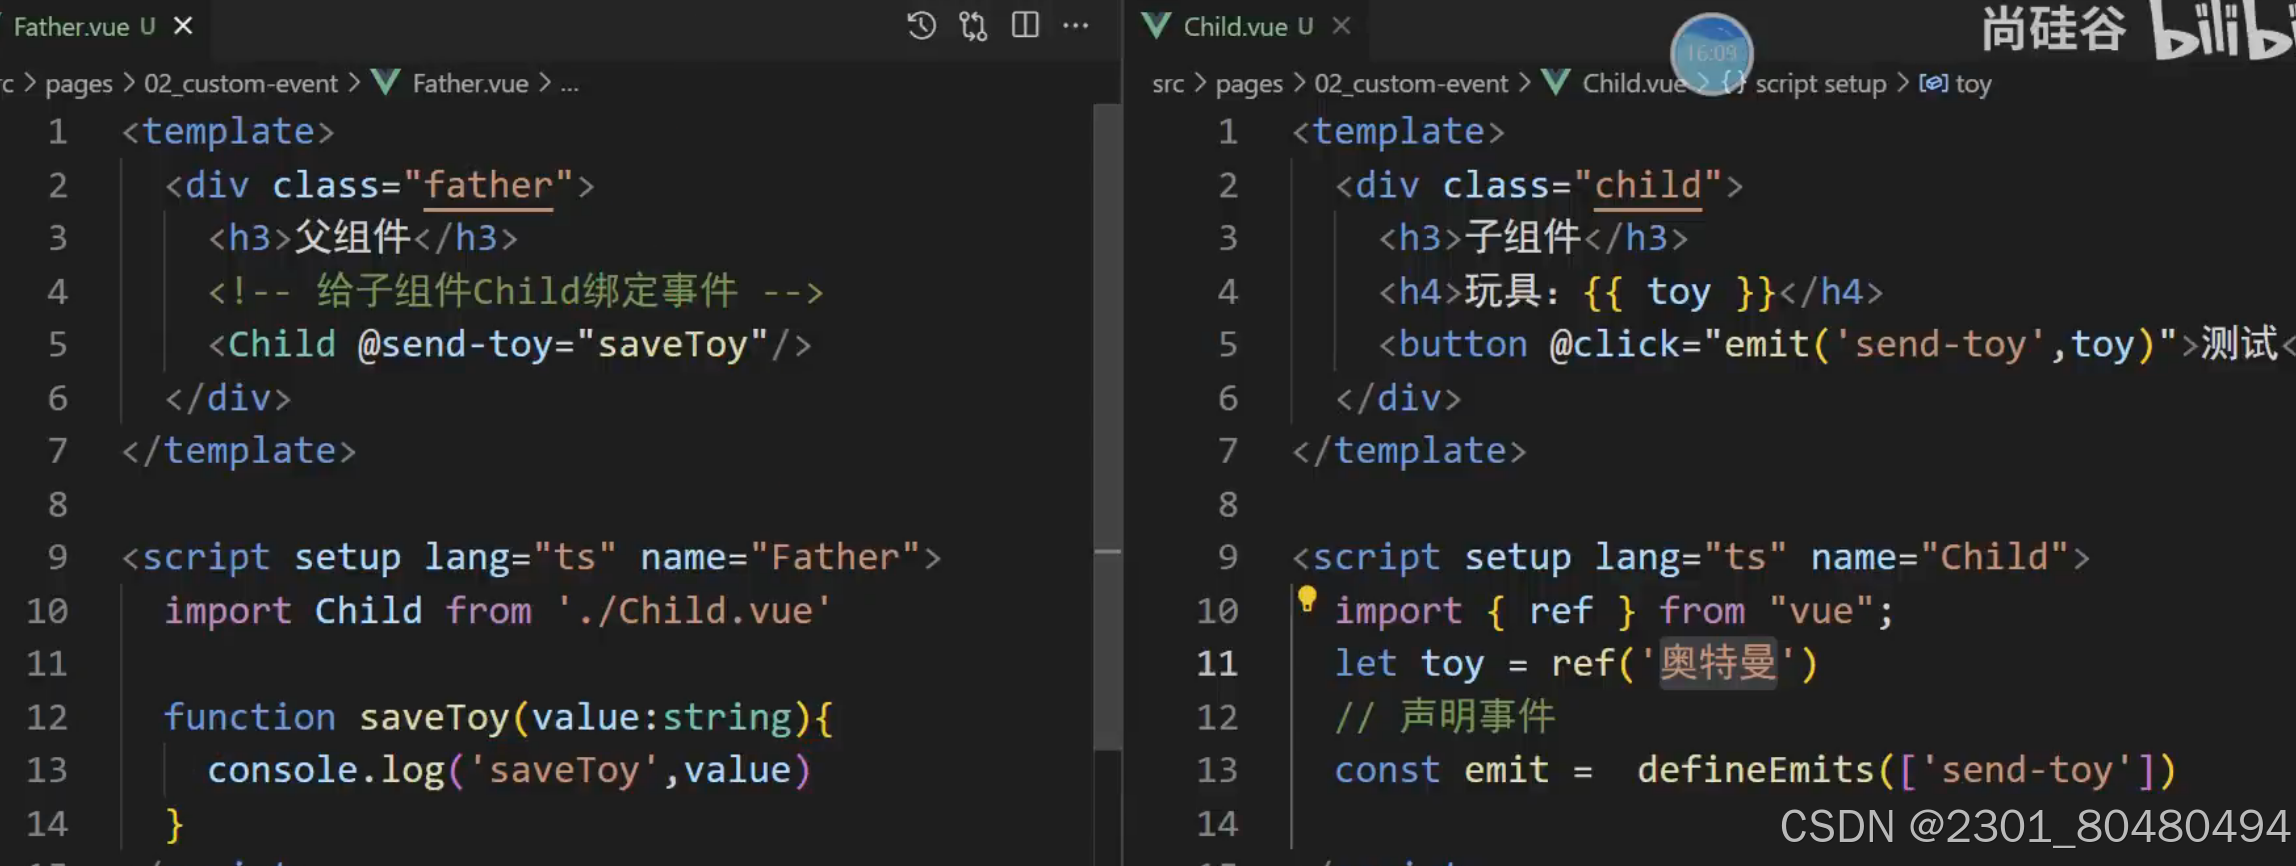Split the left editor with split icon
The width and height of the screenshot is (2296, 866).
click(1025, 25)
